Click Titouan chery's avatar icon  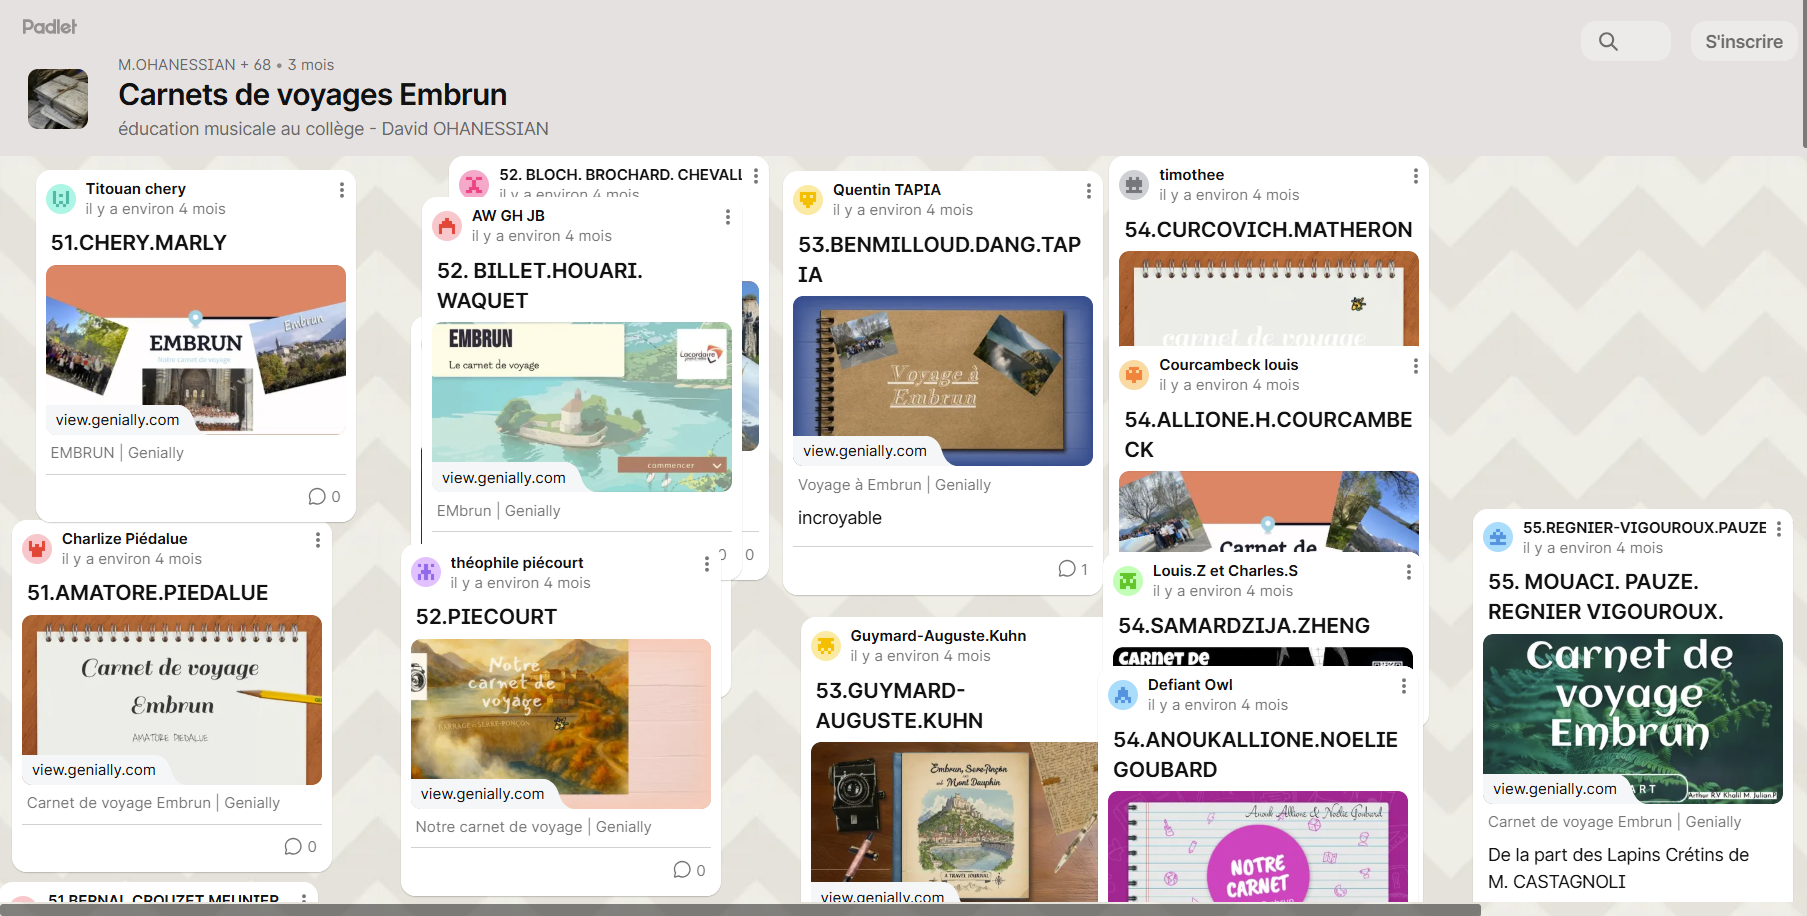click(61, 199)
